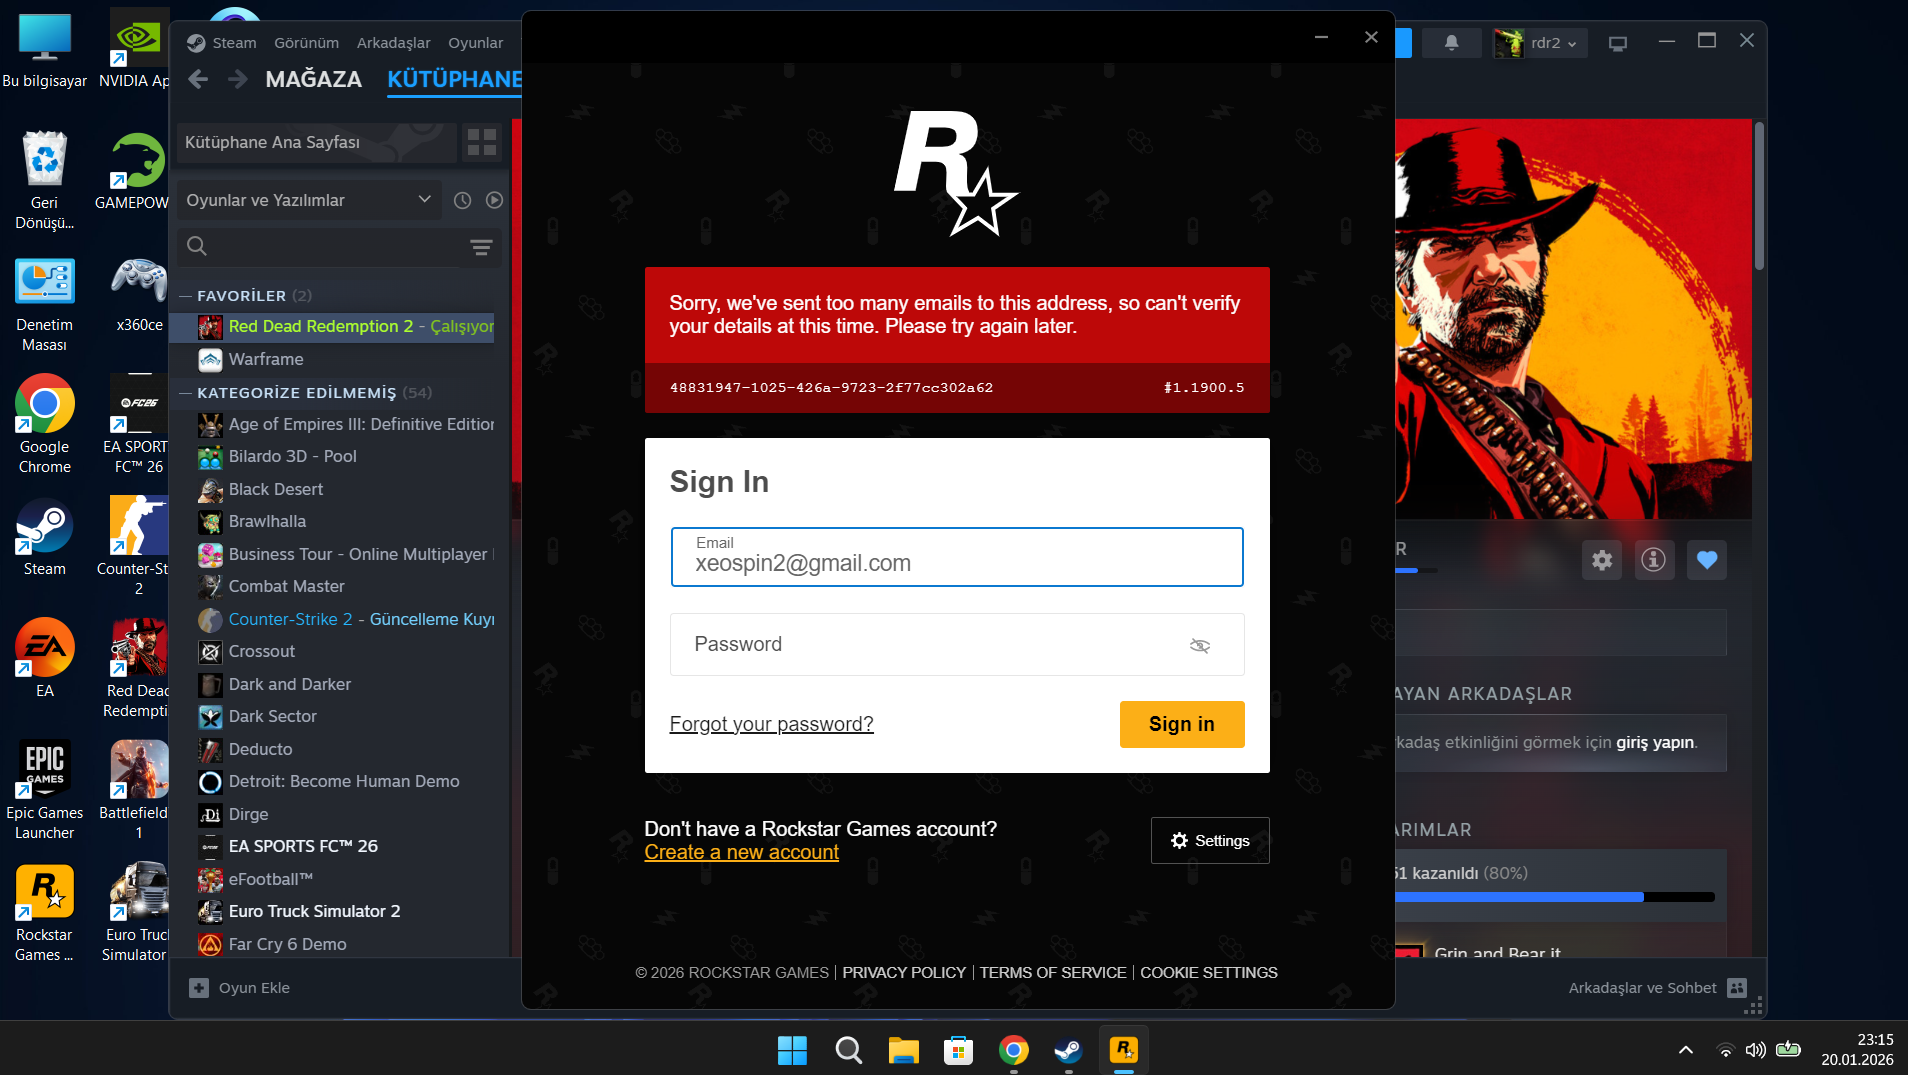Viewport: 1908px width, 1075px height.
Task: Open game settings gear icon in Steam
Action: click(1602, 560)
